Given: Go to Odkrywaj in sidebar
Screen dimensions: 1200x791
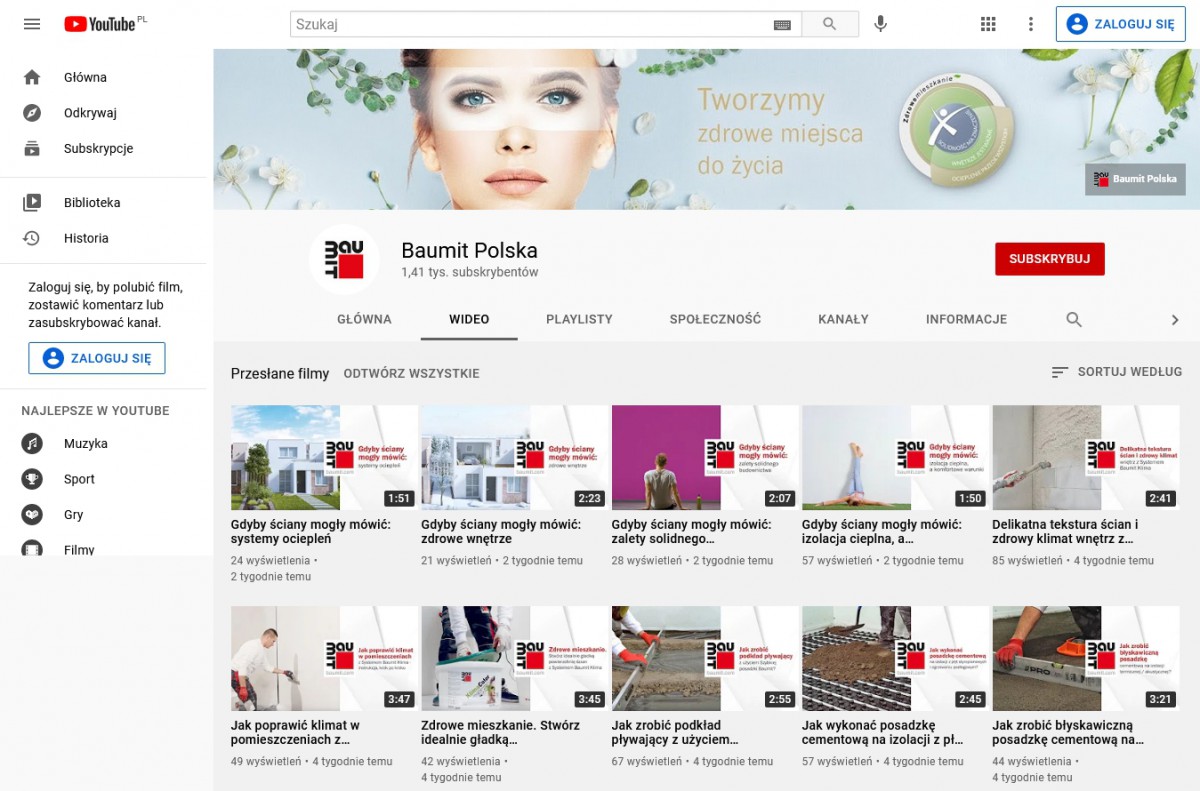Looking at the screenshot, I should point(90,113).
